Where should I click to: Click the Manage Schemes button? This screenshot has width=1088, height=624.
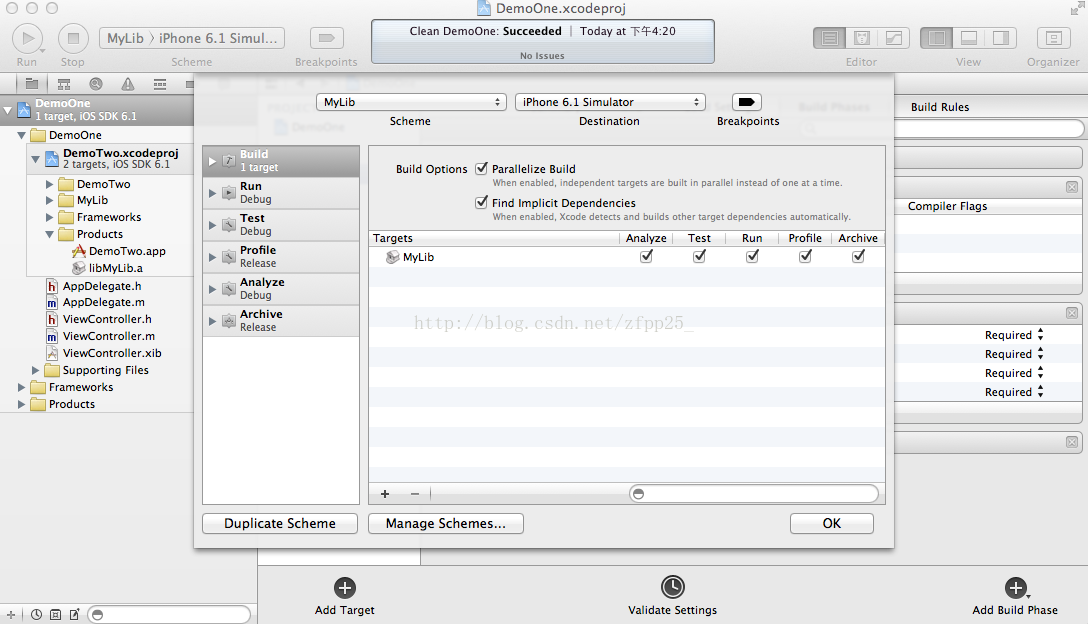(x=445, y=523)
